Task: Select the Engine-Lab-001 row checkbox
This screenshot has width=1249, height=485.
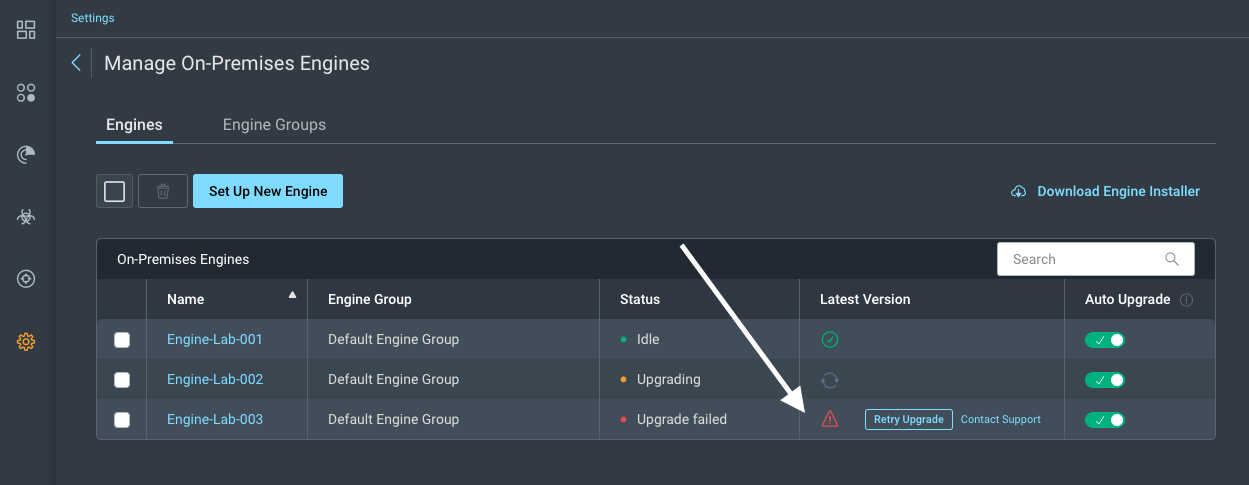Action: (122, 340)
